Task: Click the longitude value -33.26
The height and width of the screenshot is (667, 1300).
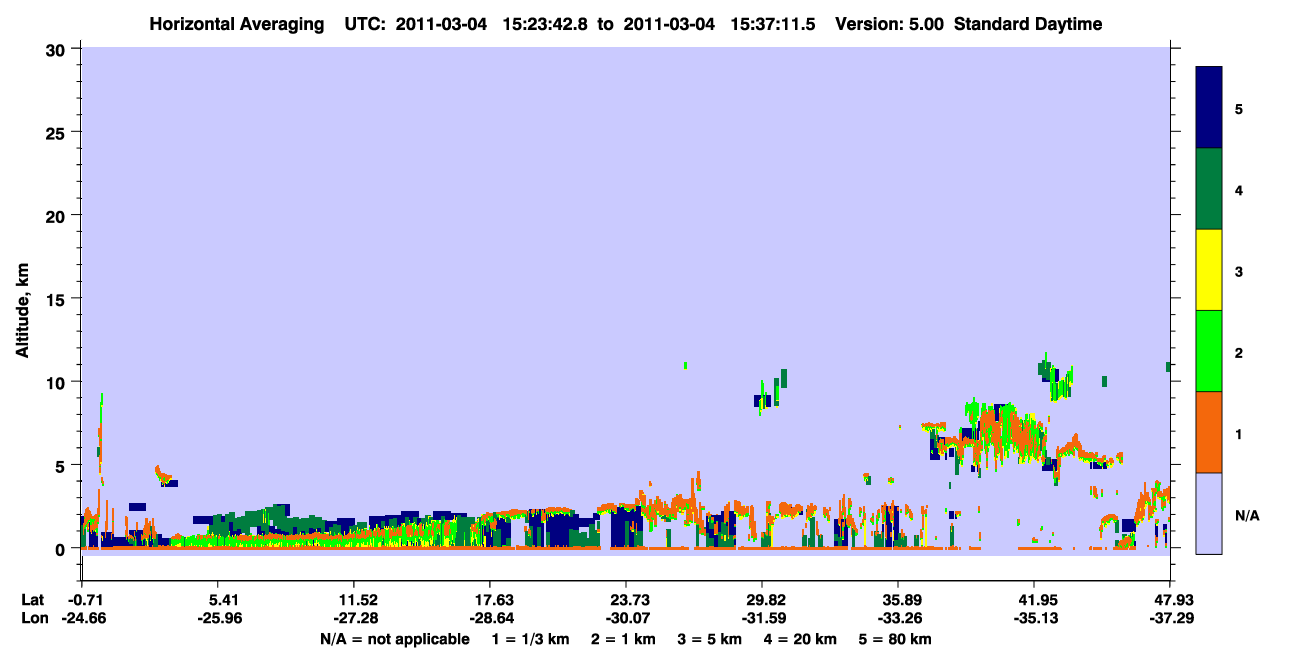Action: (x=898, y=618)
